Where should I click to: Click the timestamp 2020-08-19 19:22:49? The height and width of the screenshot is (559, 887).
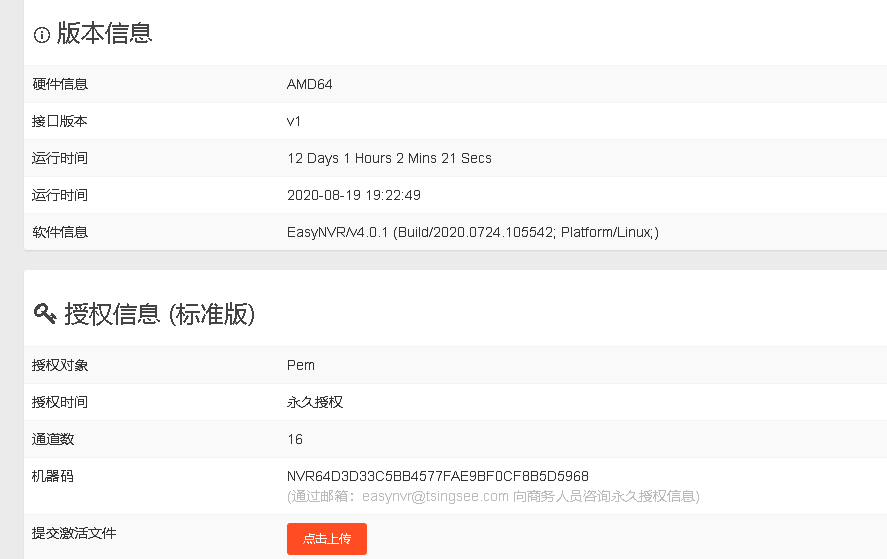click(354, 195)
